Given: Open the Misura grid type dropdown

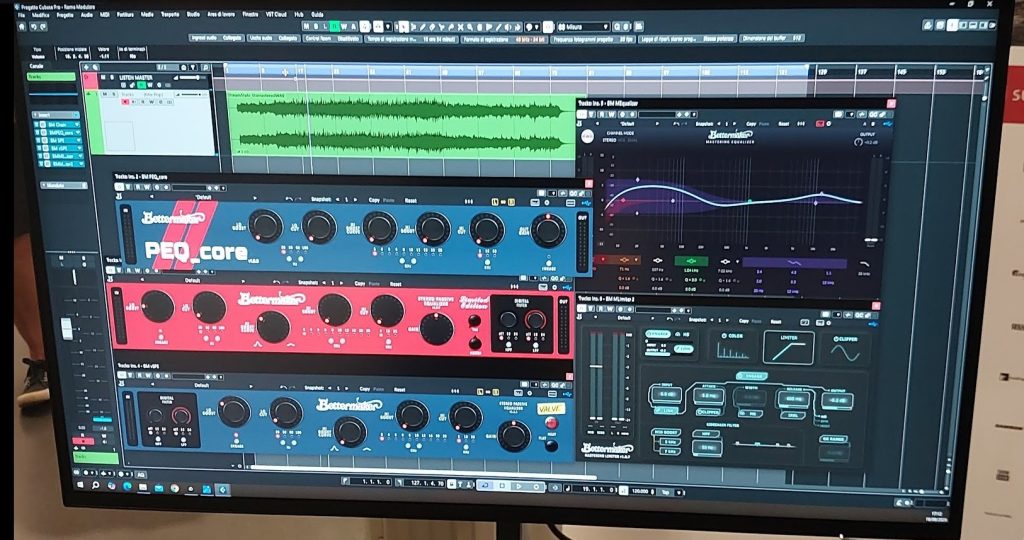Looking at the screenshot, I should (x=584, y=27).
